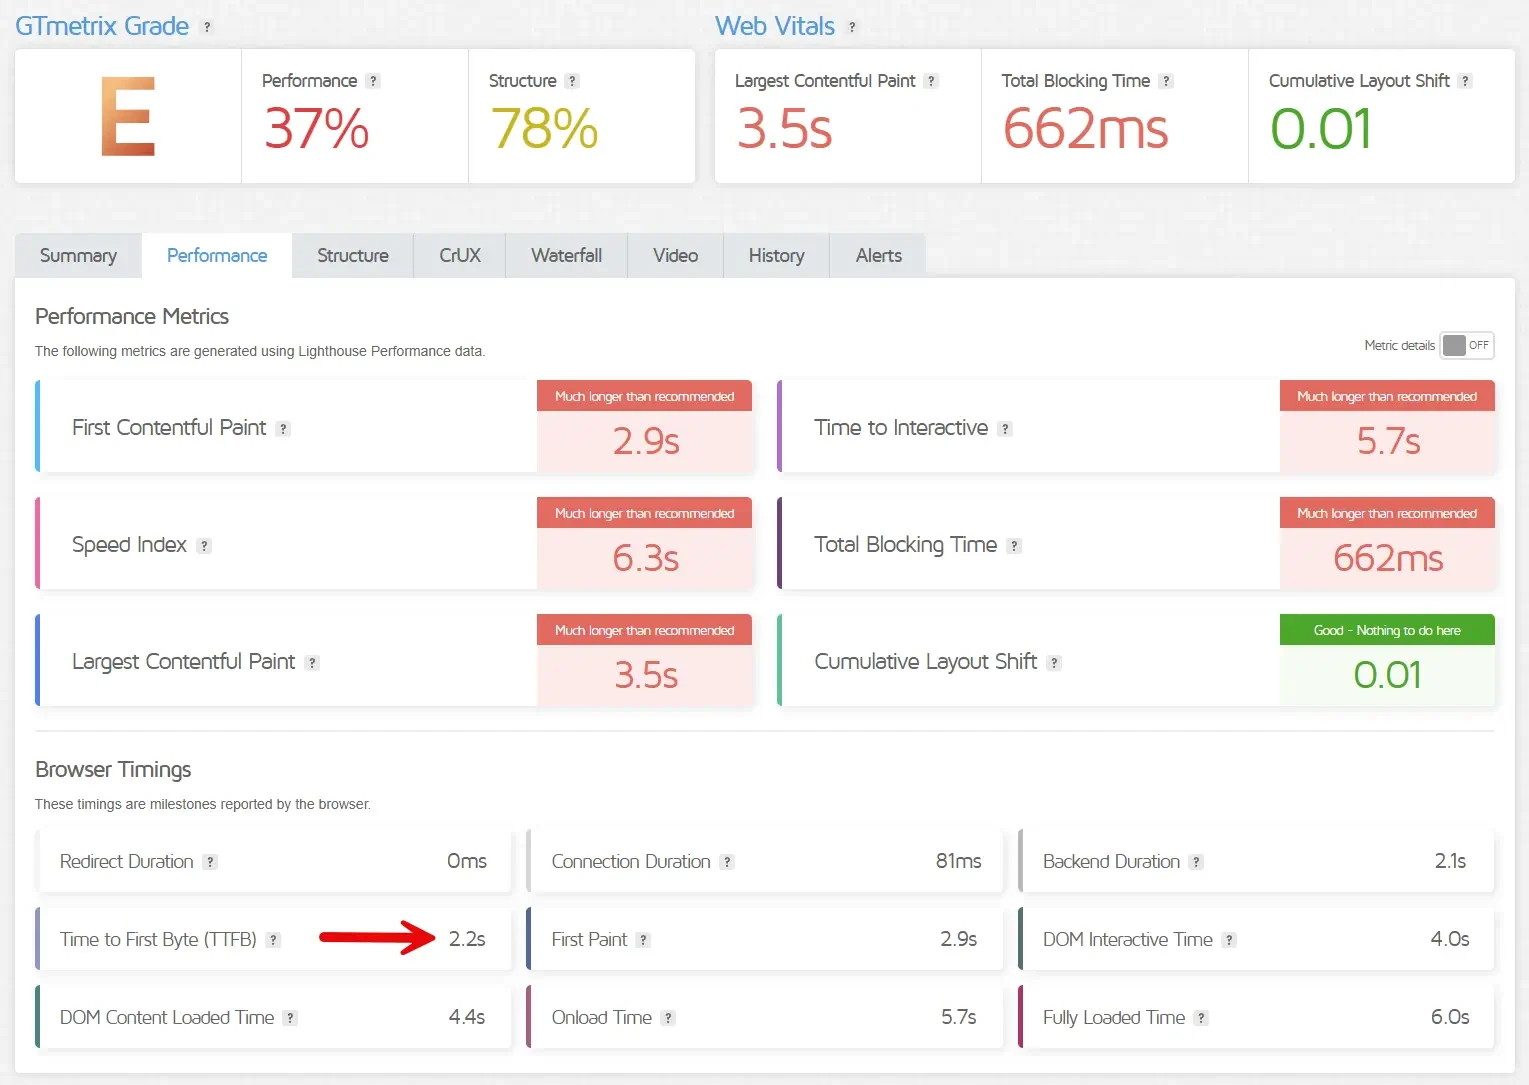Open the help tooltip beside Web Vitals

852,27
